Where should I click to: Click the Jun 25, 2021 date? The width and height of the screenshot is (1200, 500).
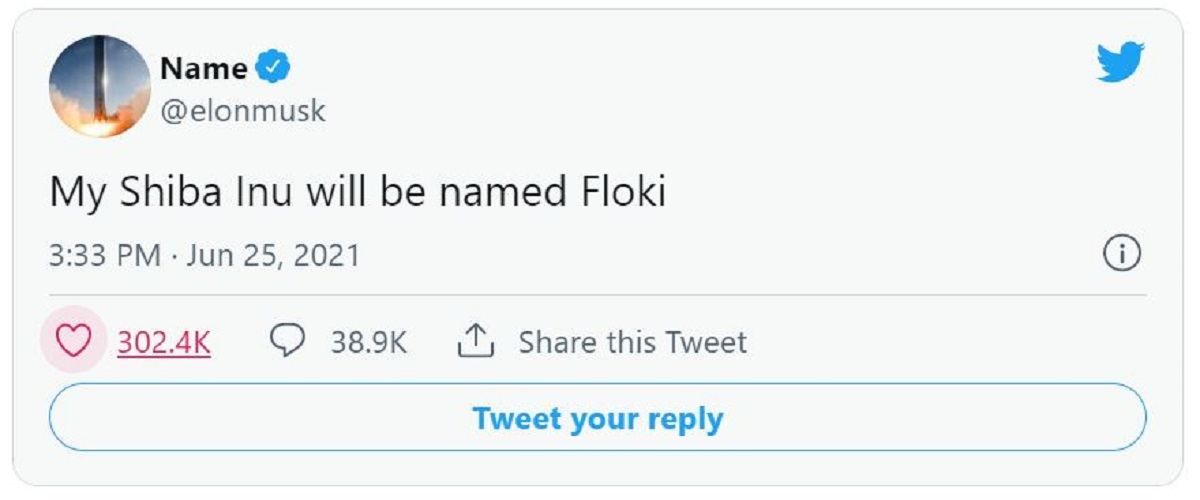(x=271, y=255)
